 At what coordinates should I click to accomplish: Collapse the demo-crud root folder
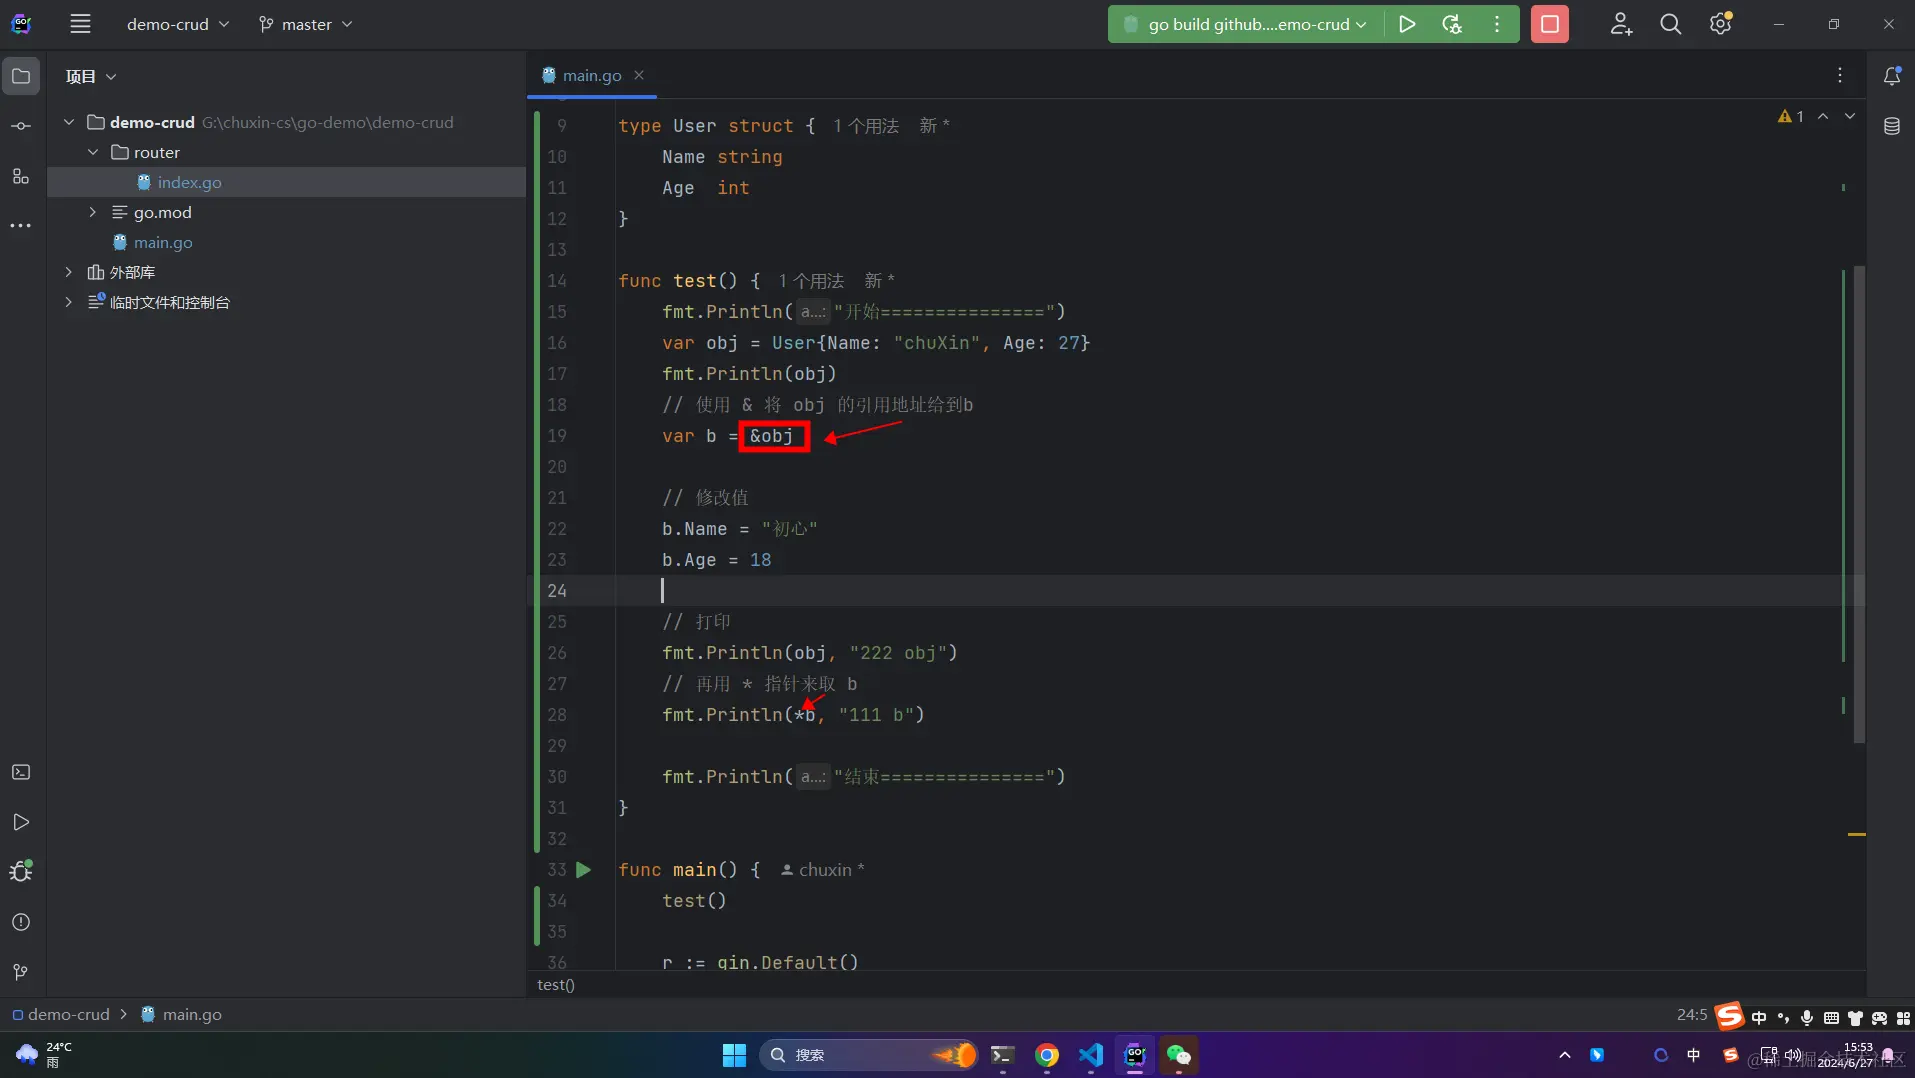click(x=69, y=122)
